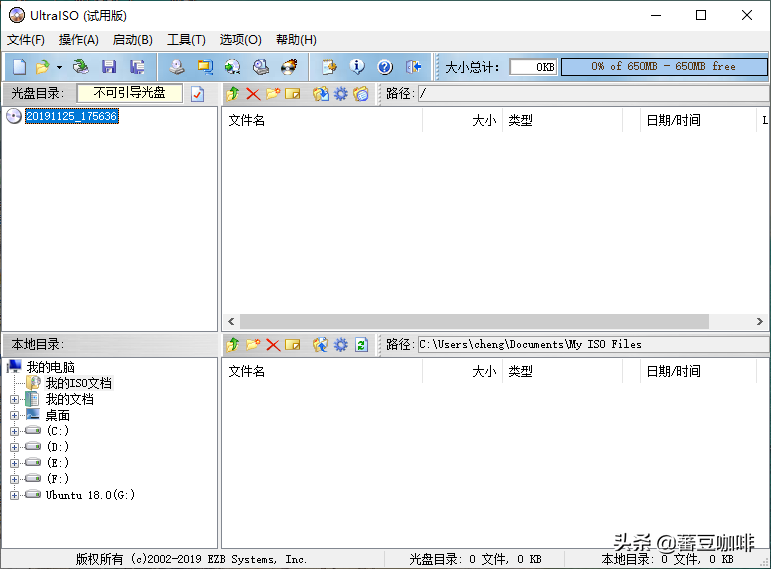Select 我的ISO文档 in the local tree
The image size is (771, 569).
(x=79, y=383)
